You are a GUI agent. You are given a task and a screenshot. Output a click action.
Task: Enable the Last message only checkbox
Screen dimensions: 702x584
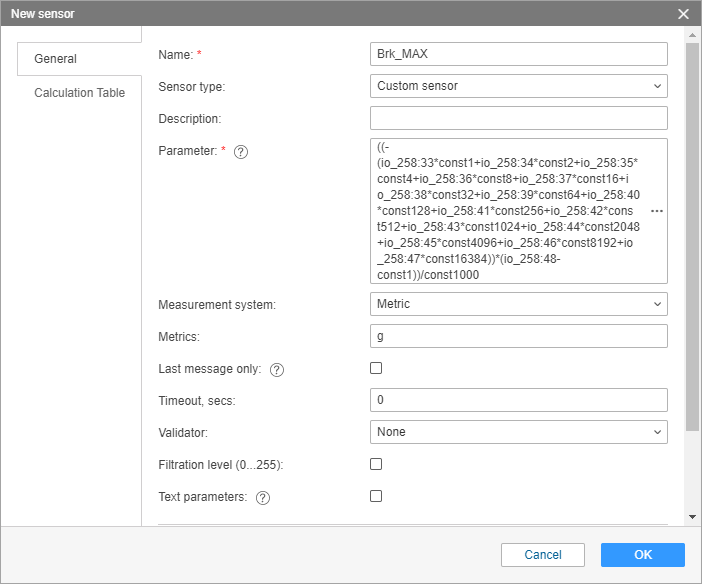point(376,368)
